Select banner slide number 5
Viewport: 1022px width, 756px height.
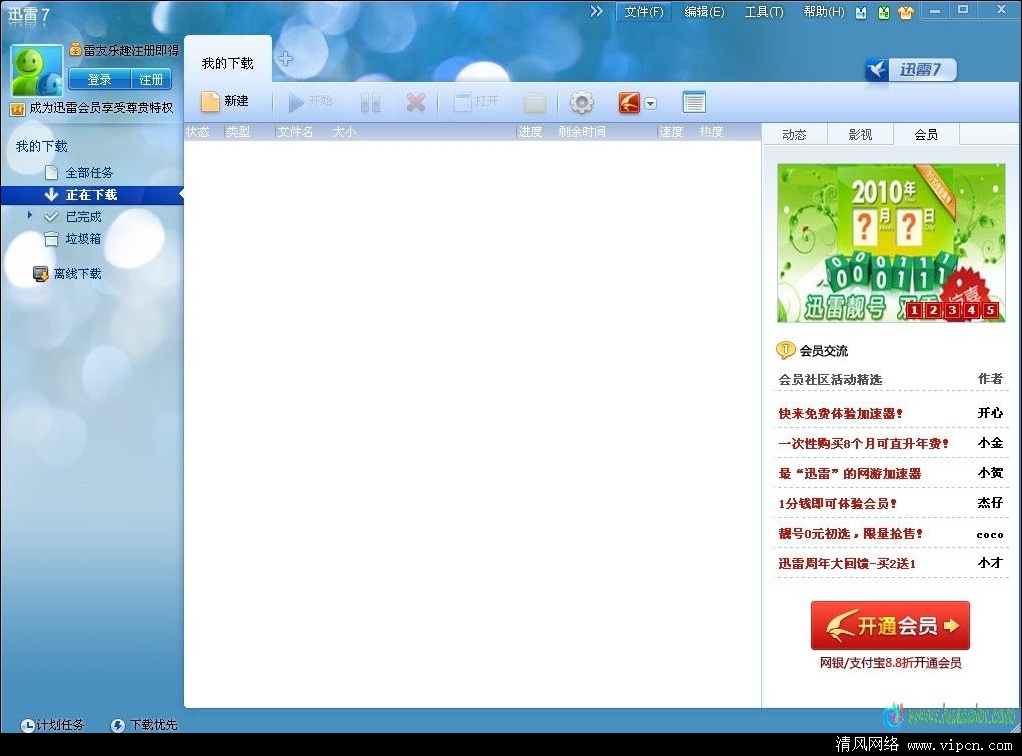[x=991, y=310]
